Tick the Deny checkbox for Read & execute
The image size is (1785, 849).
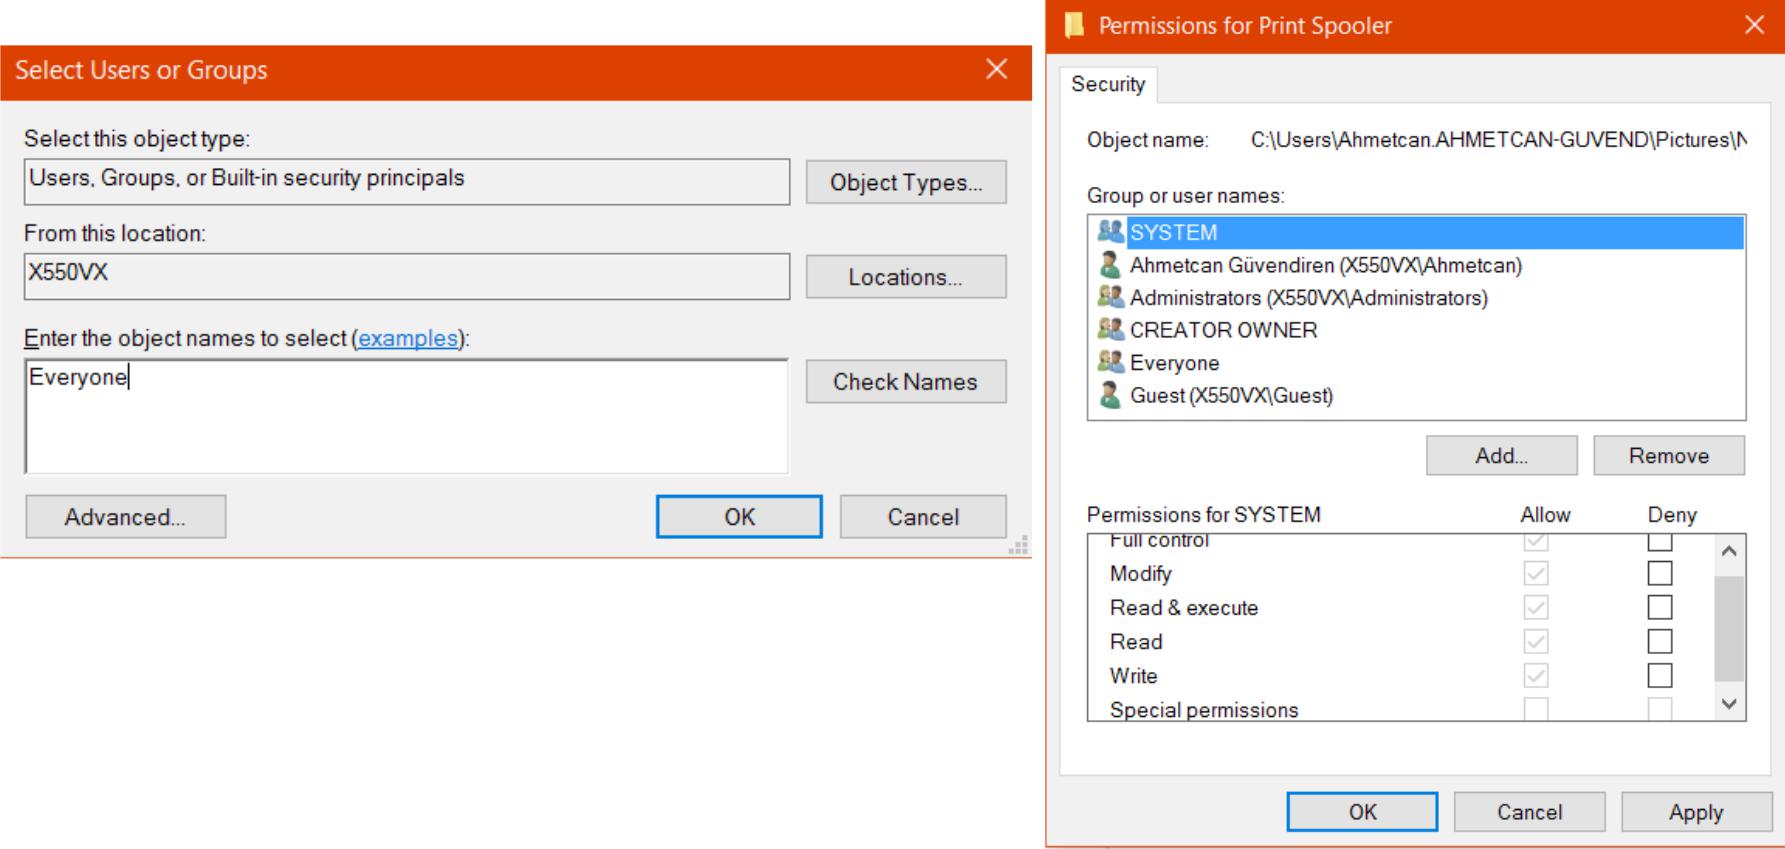[1659, 607]
